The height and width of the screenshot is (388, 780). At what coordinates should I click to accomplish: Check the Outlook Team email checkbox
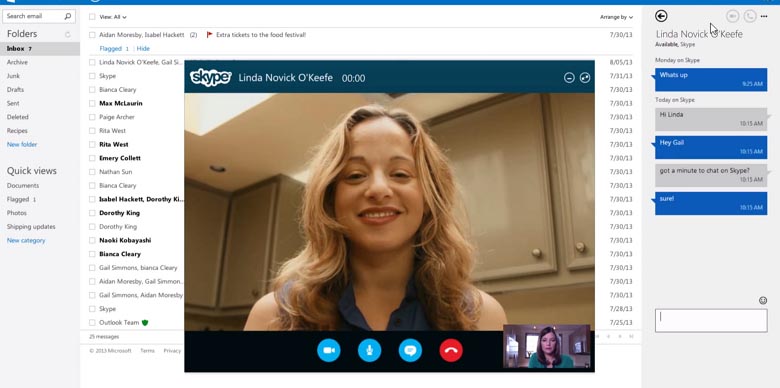click(x=92, y=322)
